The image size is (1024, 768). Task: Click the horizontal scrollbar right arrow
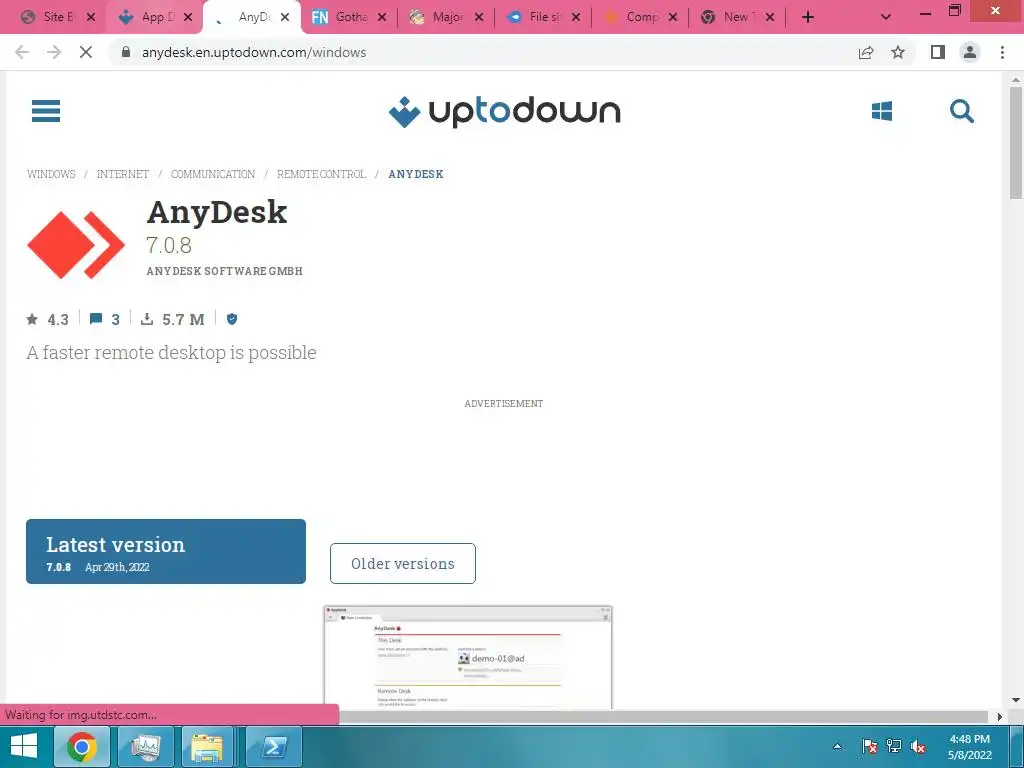pyautogui.click(x=1000, y=716)
